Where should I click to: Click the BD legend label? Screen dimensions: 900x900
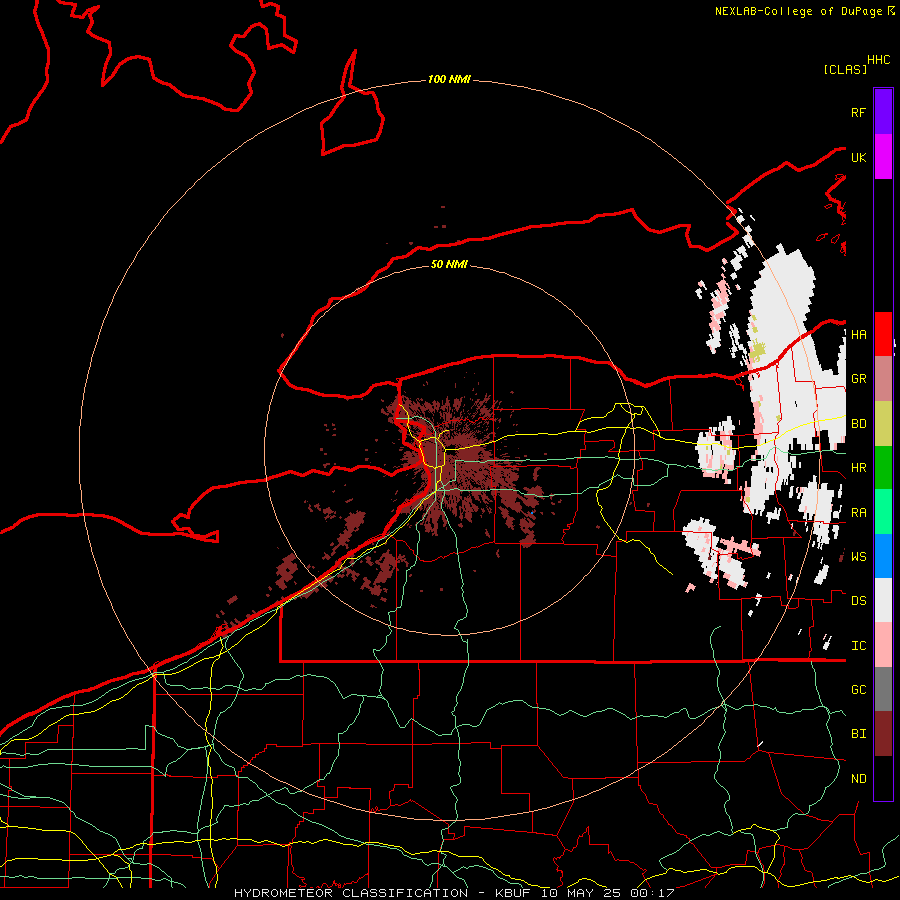859,424
